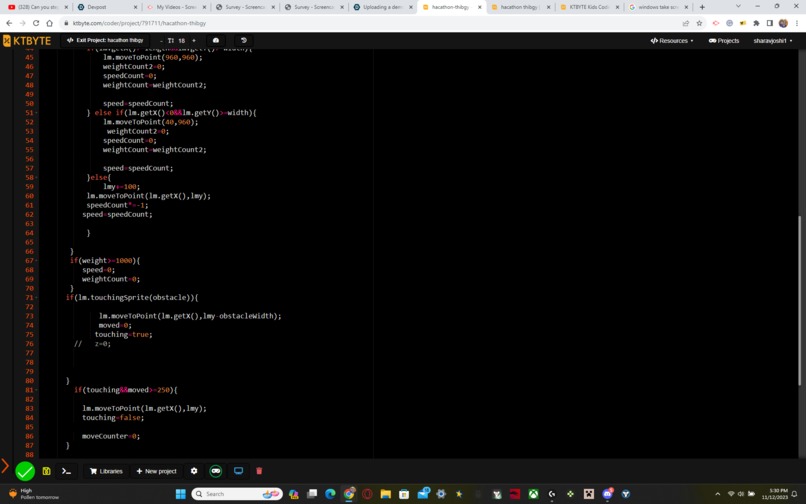806x504 pixels.
Task: Open the notification bell in taskbar
Action: [795, 494]
